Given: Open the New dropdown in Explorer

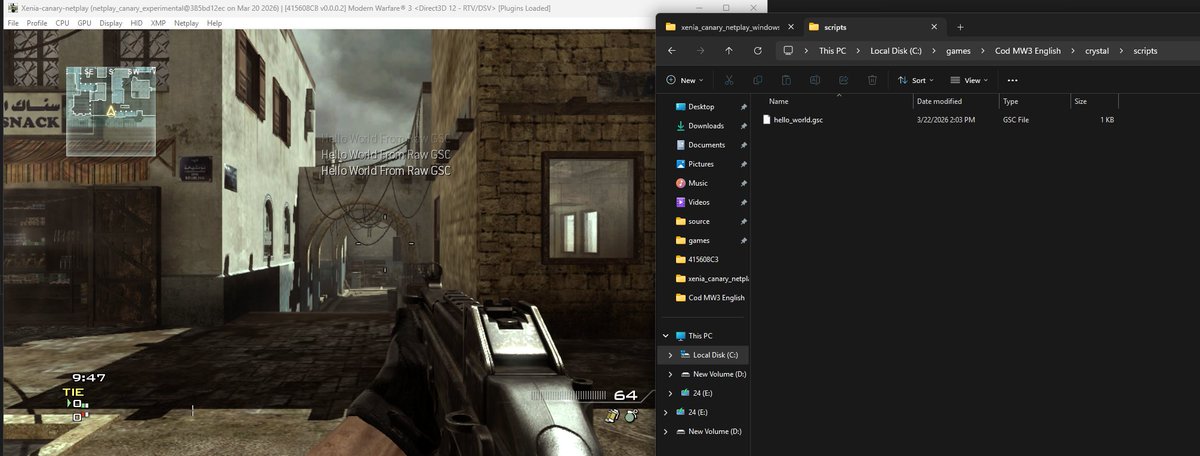Looking at the screenshot, I should pos(685,80).
